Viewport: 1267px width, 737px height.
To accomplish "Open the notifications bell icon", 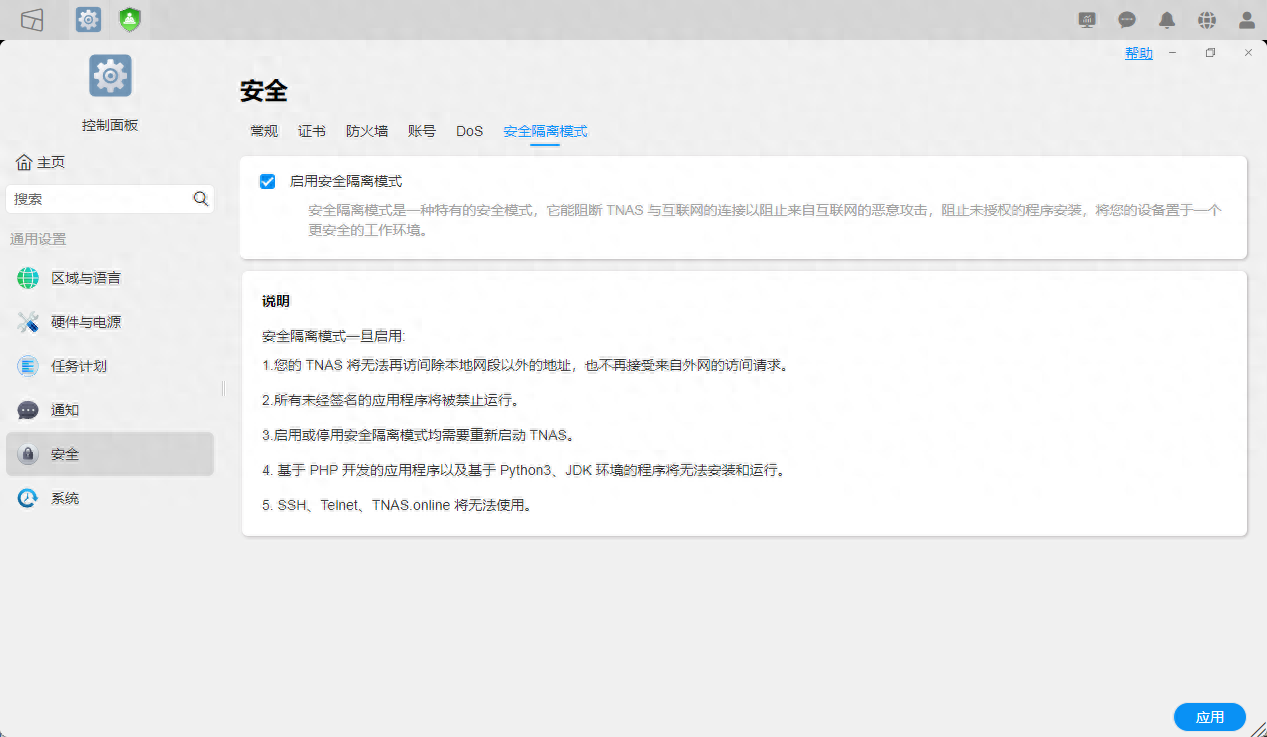I will (1166, 18).
